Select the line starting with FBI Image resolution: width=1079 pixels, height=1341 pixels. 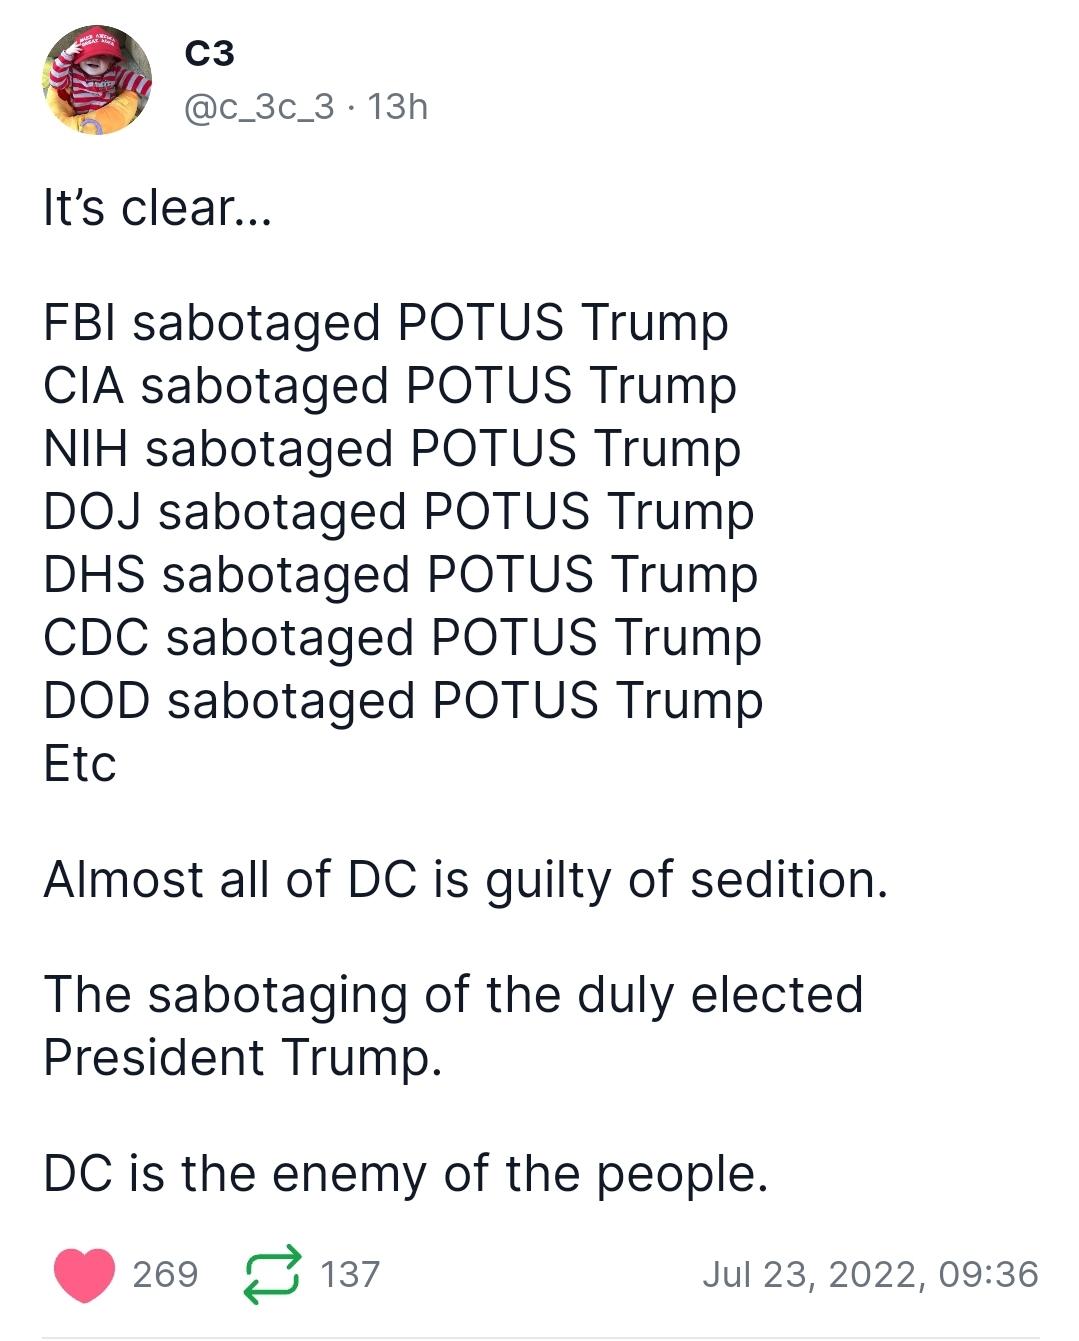386,323
